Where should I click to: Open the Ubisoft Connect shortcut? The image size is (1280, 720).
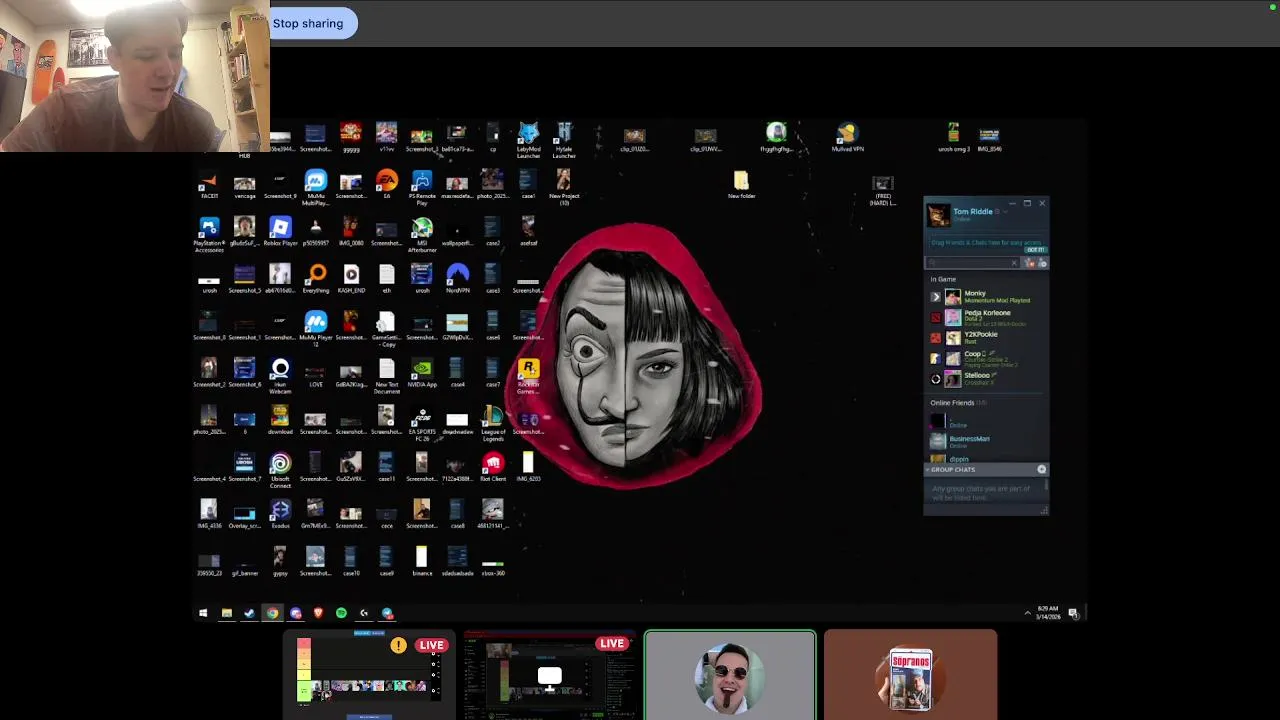tap(280, 470)
